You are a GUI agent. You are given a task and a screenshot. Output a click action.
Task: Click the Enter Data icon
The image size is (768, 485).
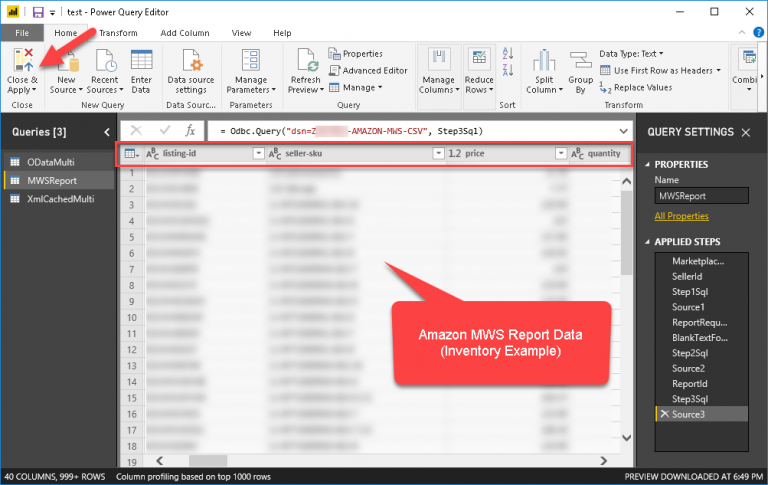point(142,61)
